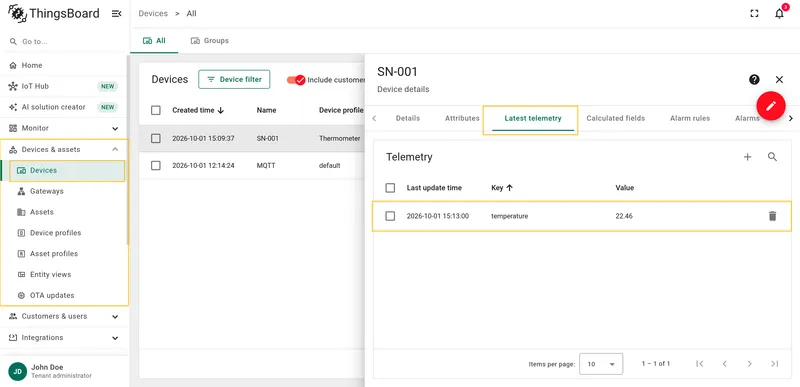The height and width of the screenshot is (387, 800).
Task: Switch to the Alarm rules tab
Action: point(690,118)
